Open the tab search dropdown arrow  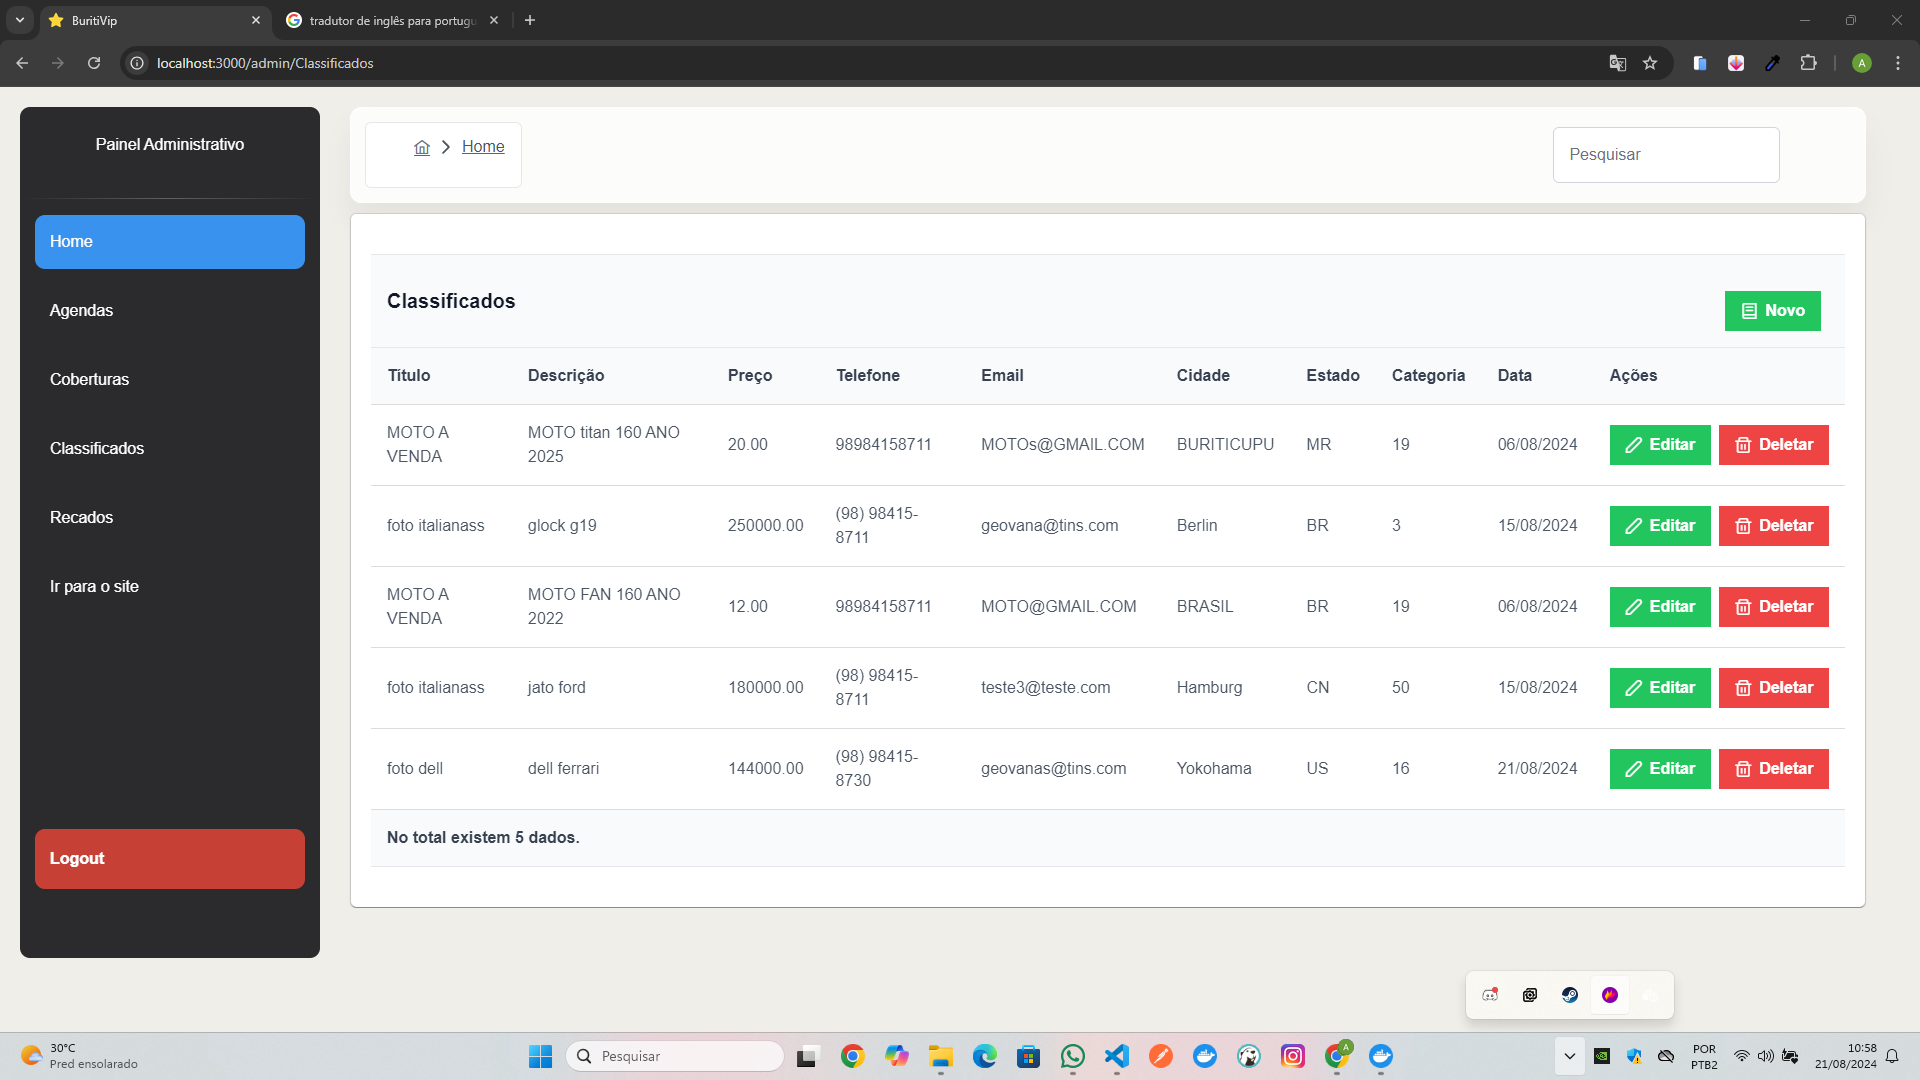click(19, 20)
